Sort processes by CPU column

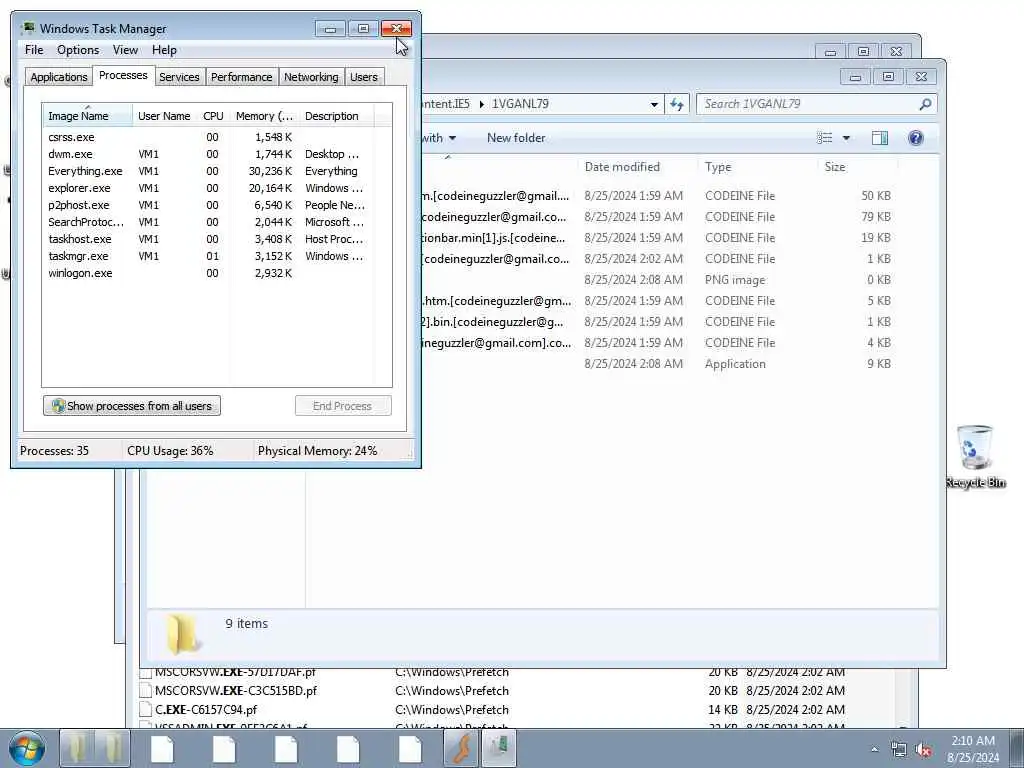coord(213,116)
